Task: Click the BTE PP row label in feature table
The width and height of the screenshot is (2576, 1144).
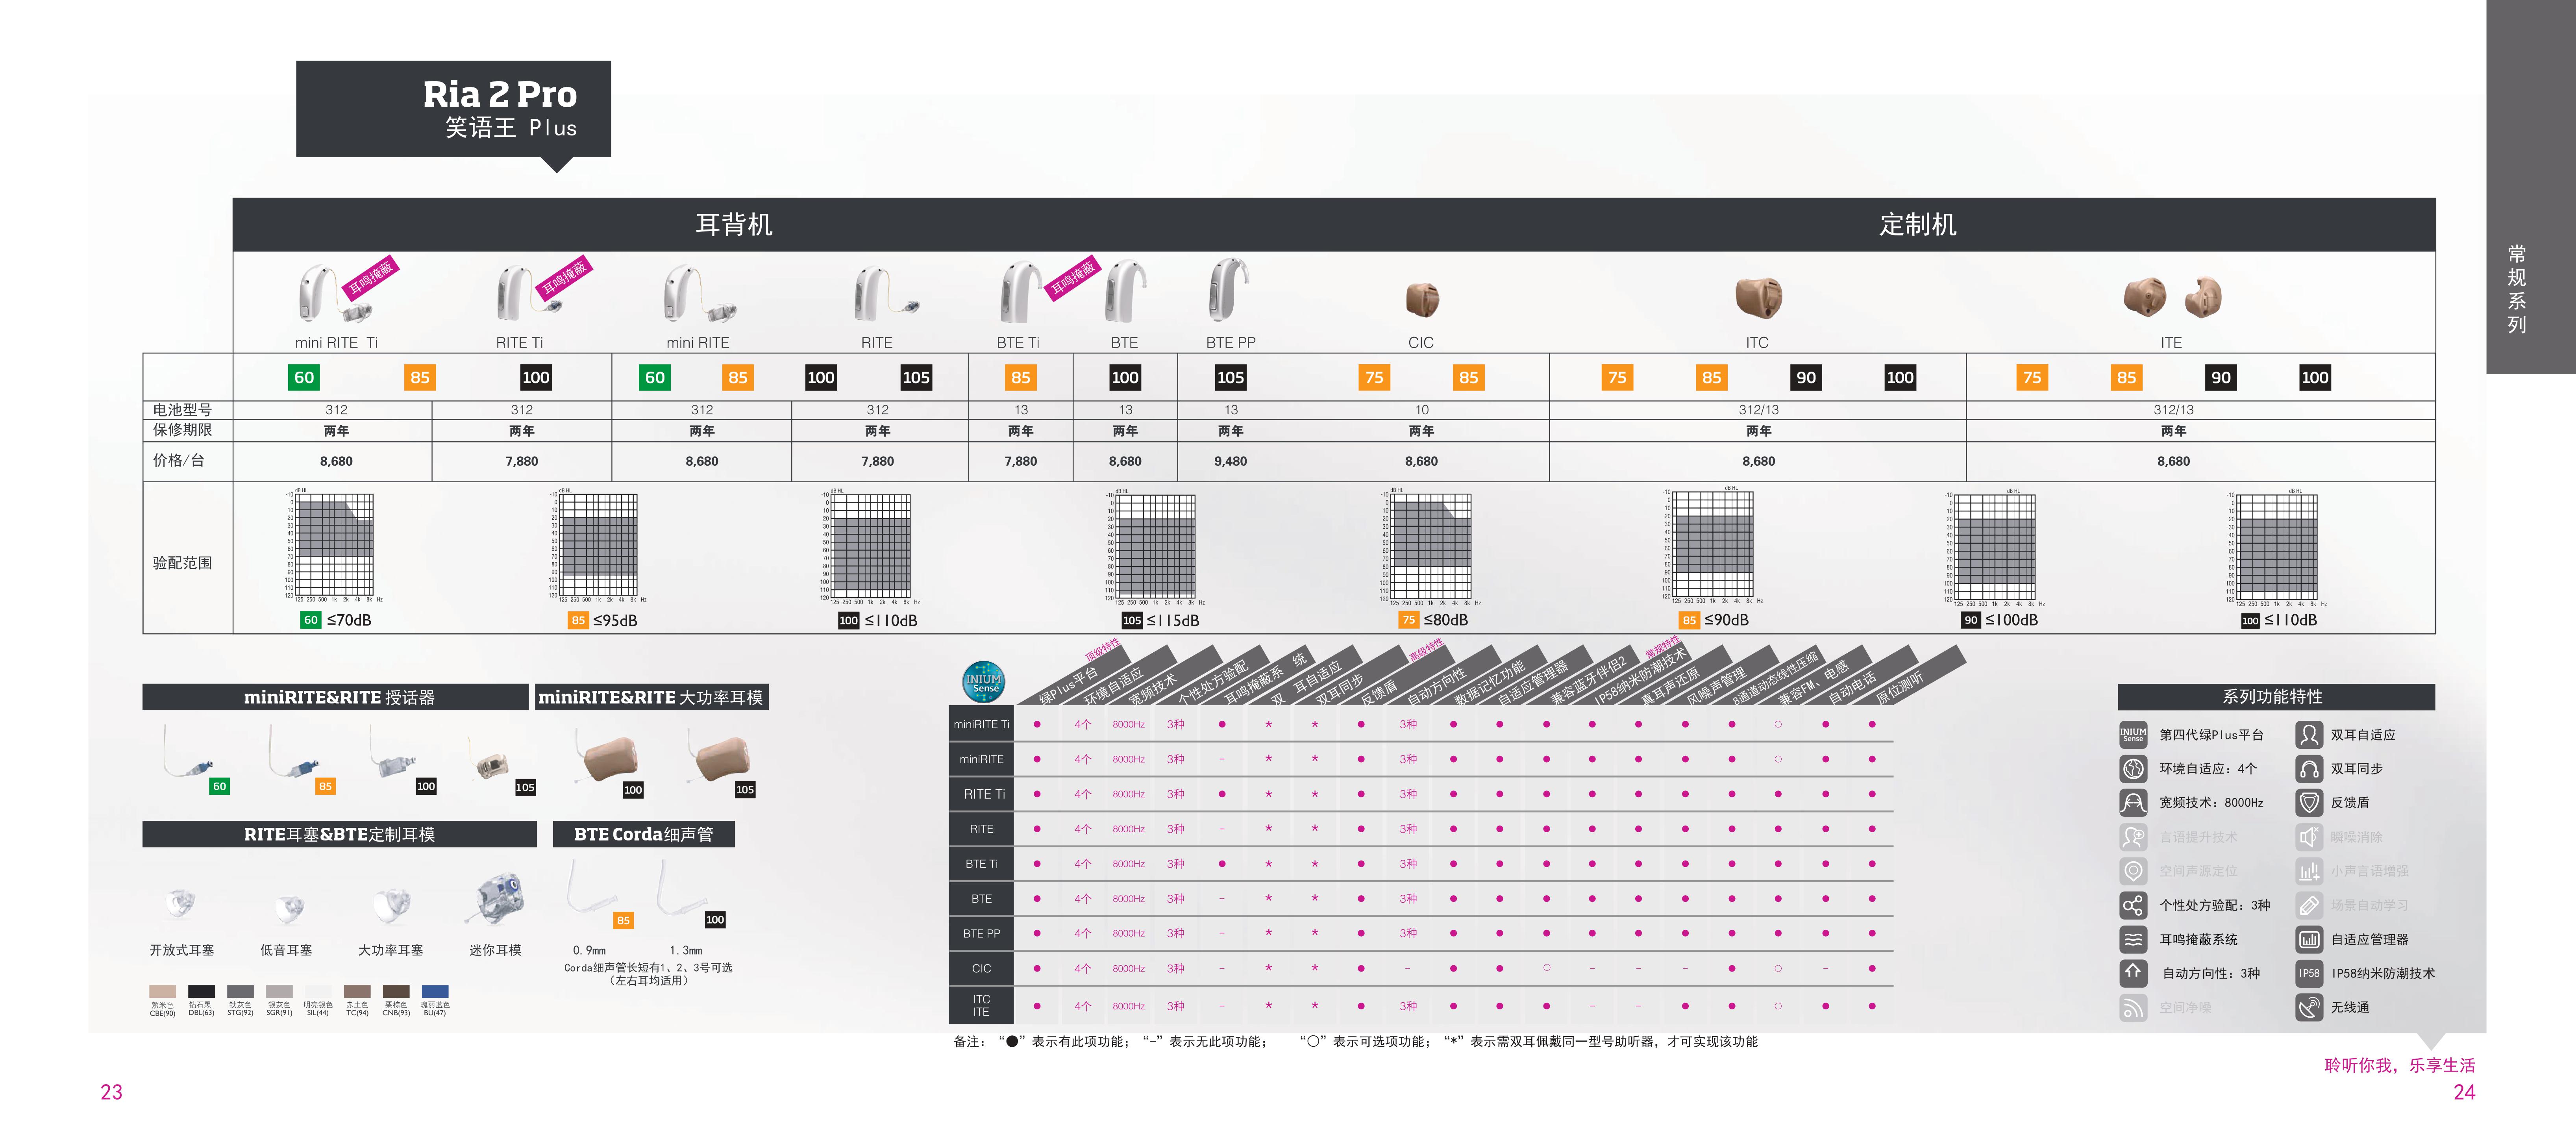Action: pos(981,933)
